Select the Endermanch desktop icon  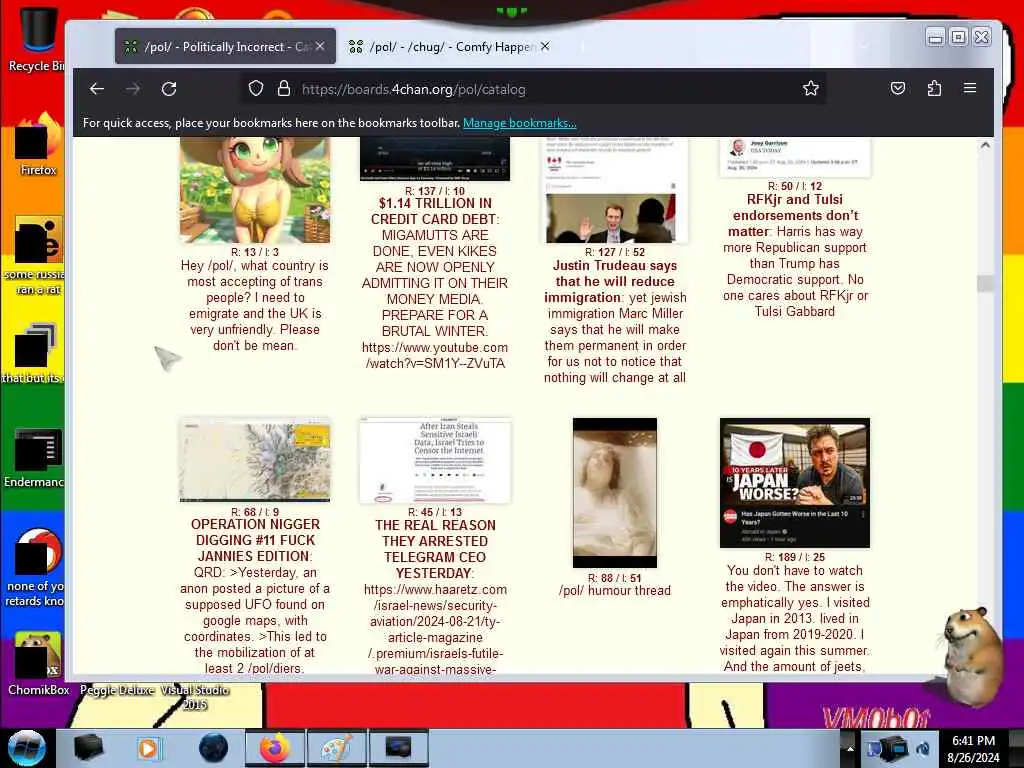click(x=34, y=458)
